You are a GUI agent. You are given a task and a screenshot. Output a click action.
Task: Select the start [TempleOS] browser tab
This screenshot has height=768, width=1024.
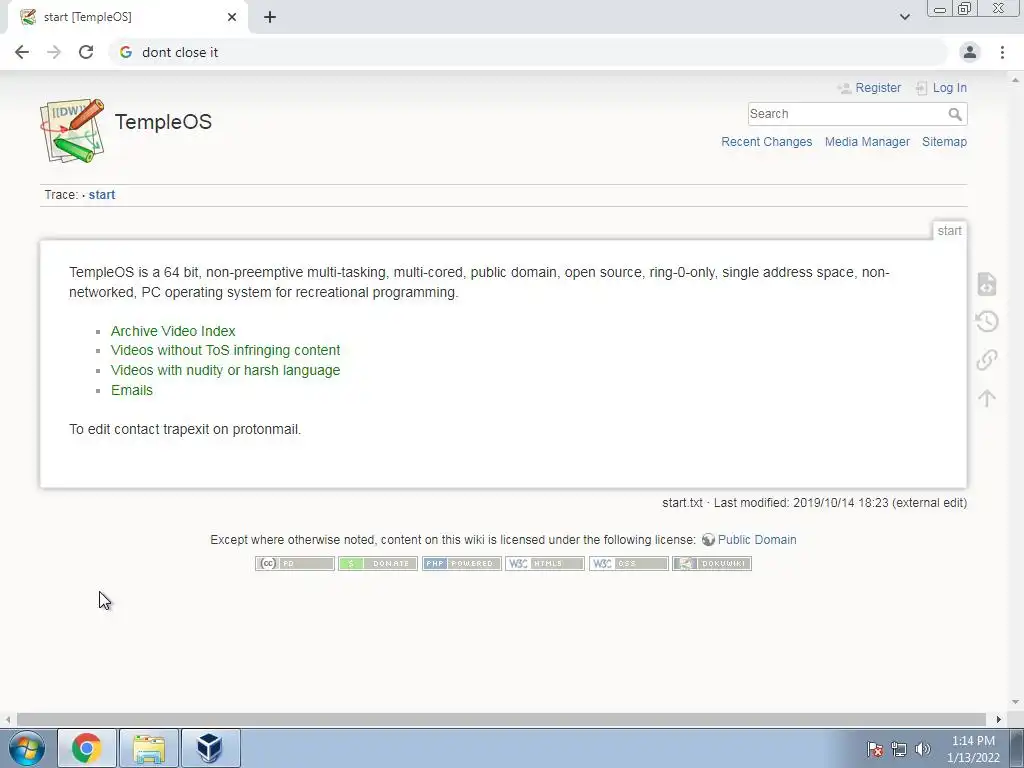pos(127,17)
